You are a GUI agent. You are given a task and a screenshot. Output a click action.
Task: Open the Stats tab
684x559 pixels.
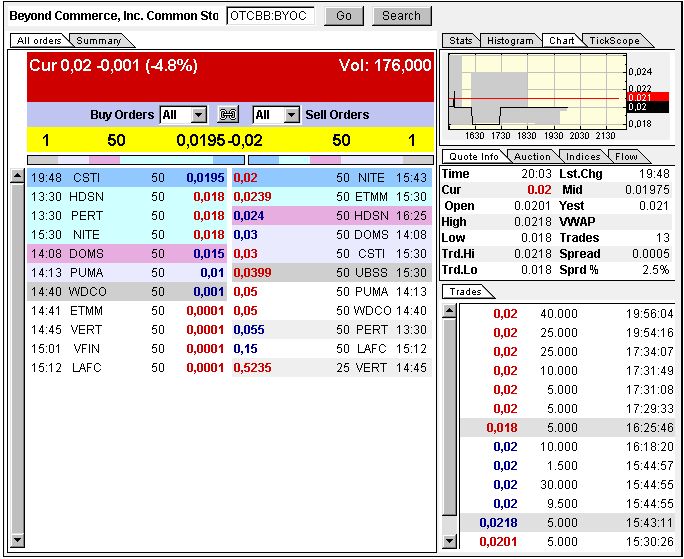(x=461, y=41)
